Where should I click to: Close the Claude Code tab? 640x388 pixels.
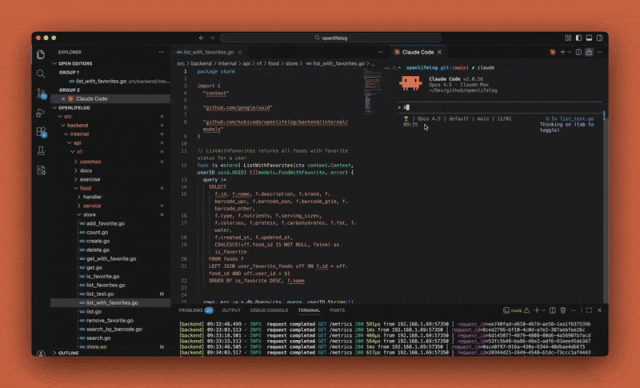click(440, 52)
